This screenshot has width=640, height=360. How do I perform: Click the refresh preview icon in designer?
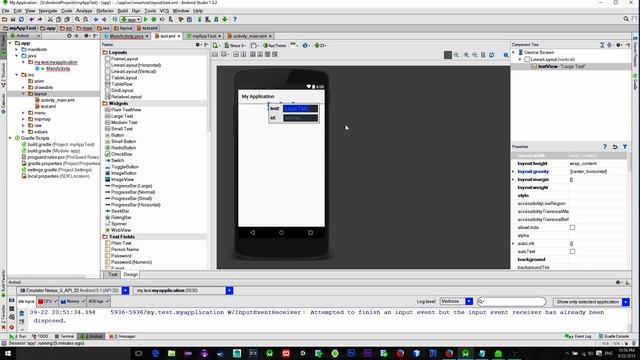coord(492,55)
